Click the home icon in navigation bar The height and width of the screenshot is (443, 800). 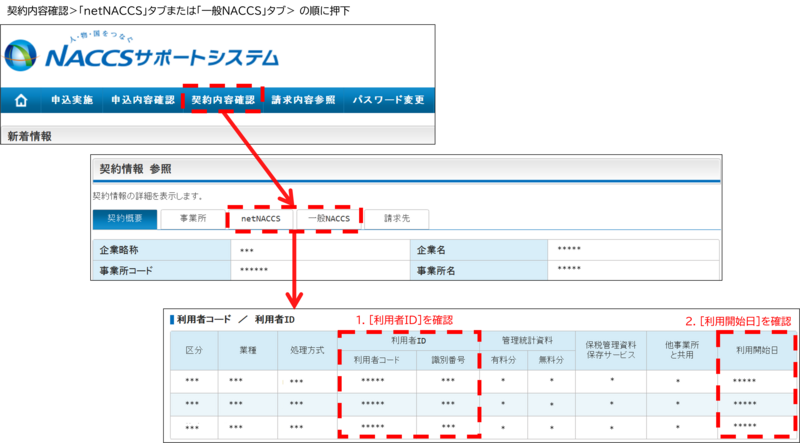(18, 101)
